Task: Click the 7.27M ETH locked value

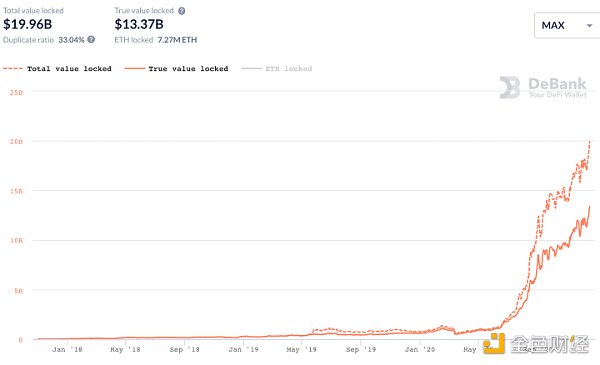Action: [177, 40]
